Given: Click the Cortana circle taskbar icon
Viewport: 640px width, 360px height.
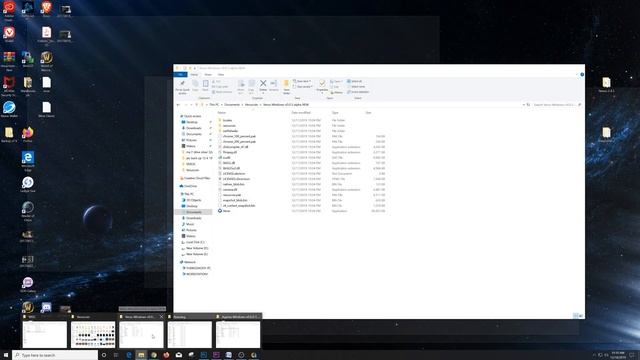Looking at the screenshot, I should [x=104, y=355].
